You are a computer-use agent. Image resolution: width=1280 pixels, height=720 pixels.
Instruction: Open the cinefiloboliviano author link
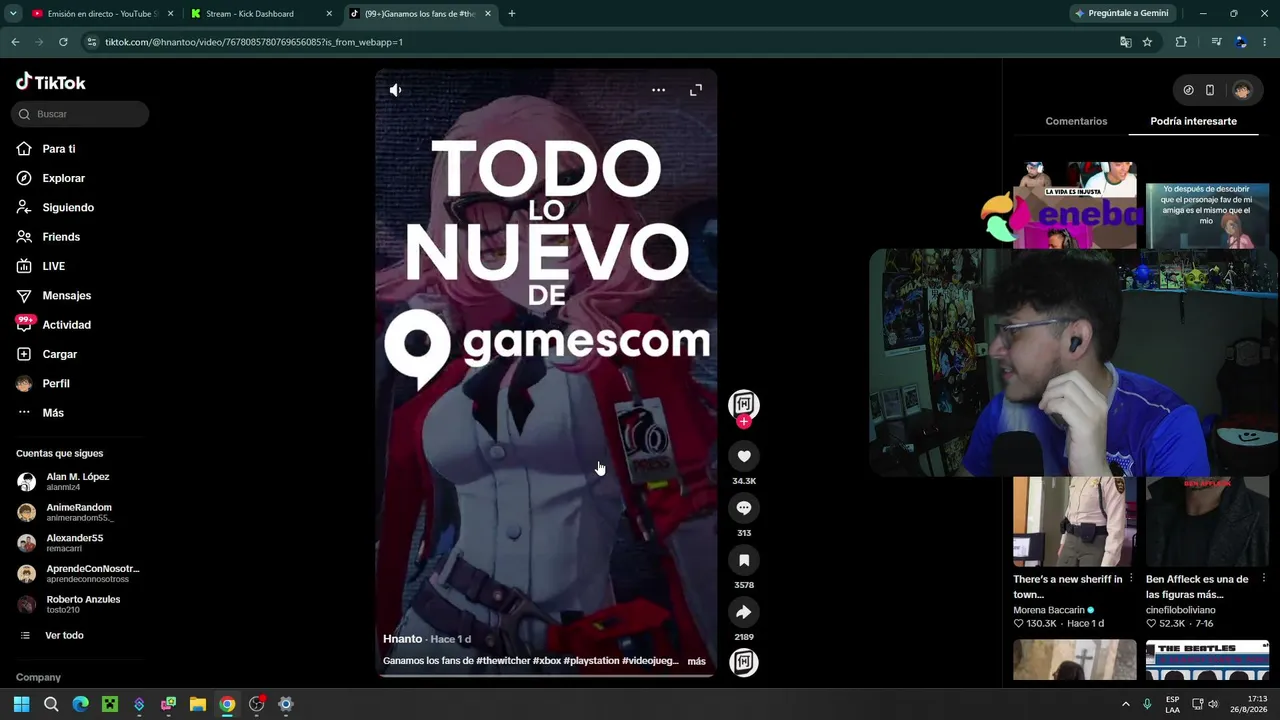point(1181,610)
